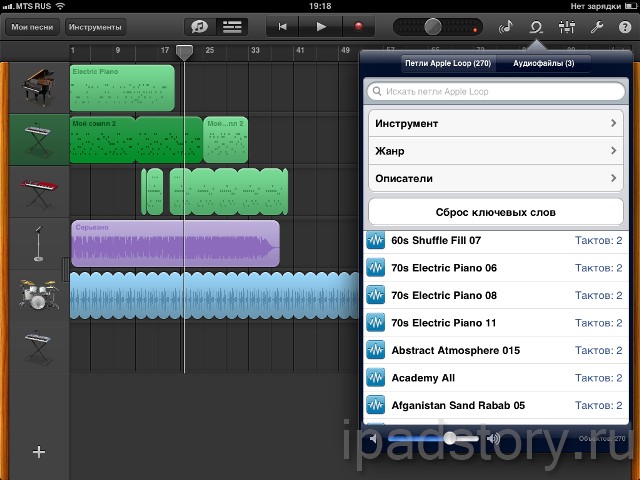
Task: Click waveform icon of 70s Electric Piano 11
Action: pos(375,323)
